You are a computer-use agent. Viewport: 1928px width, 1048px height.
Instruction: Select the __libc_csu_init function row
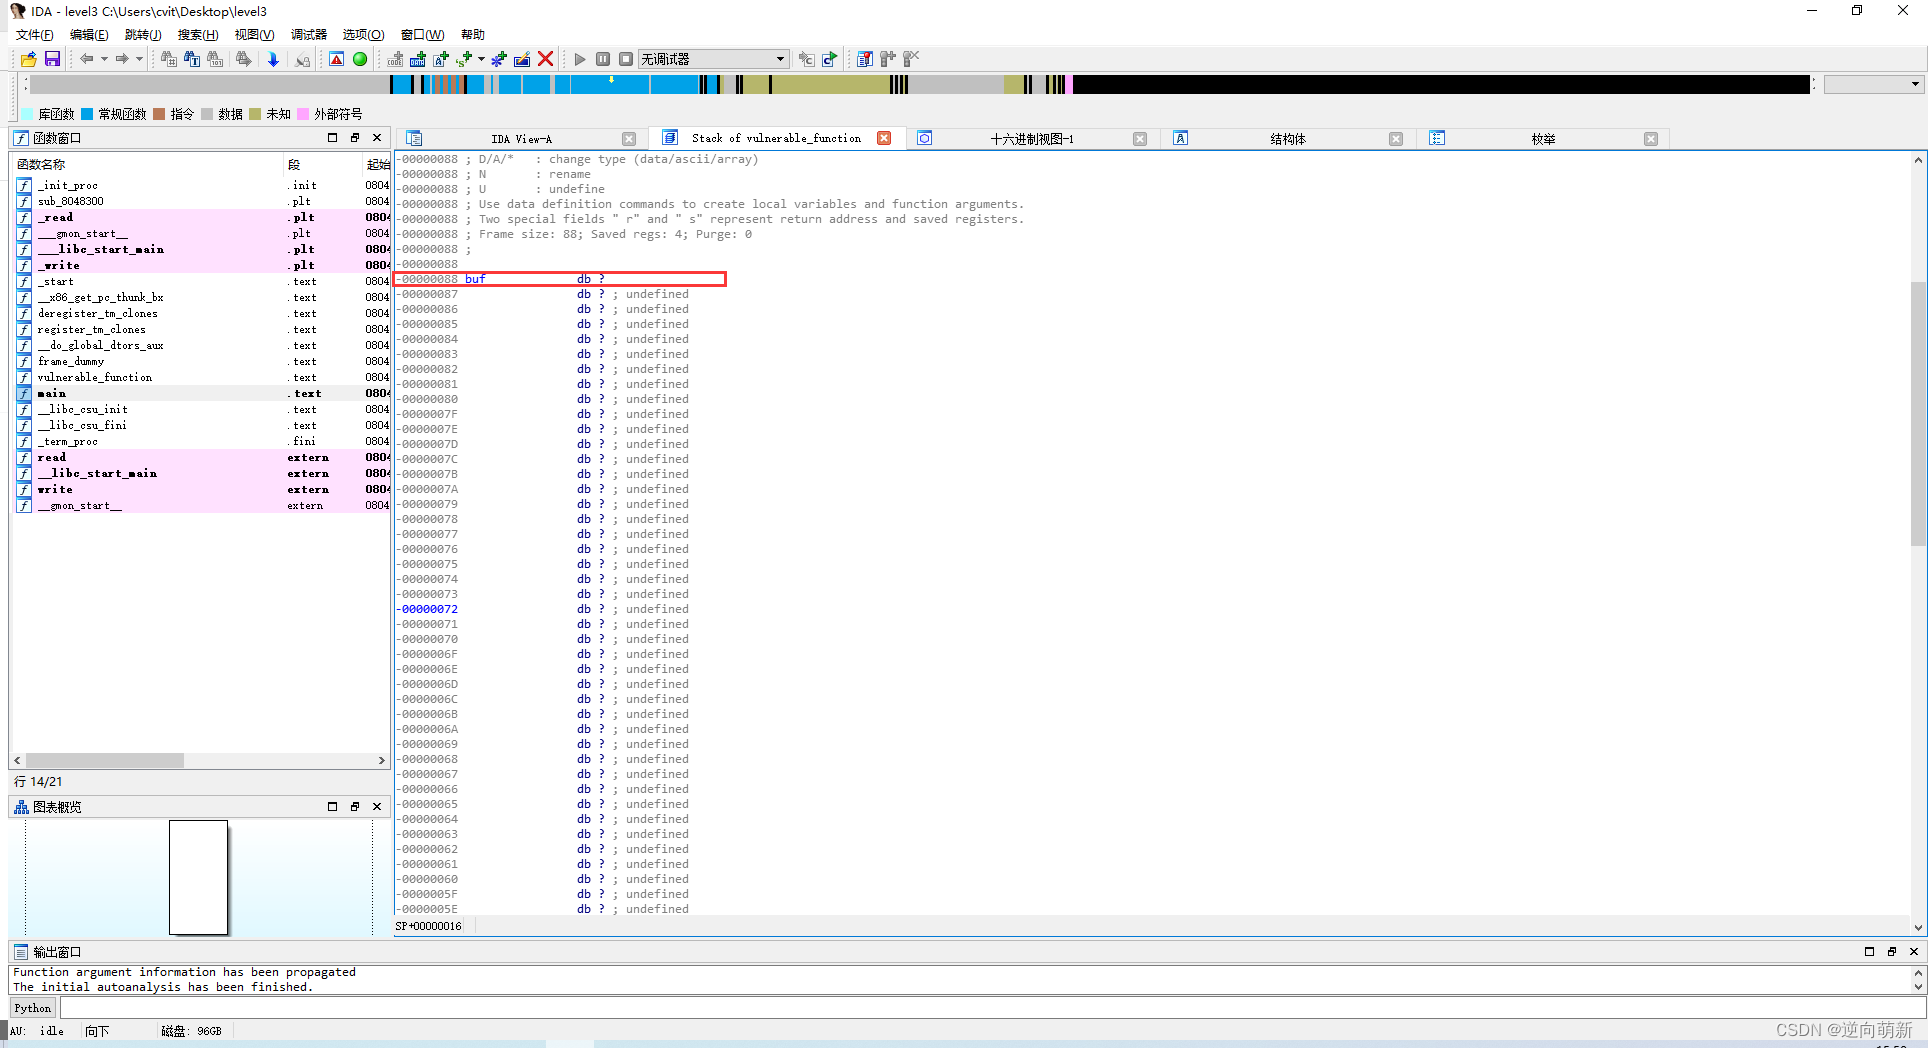point(200,409)
